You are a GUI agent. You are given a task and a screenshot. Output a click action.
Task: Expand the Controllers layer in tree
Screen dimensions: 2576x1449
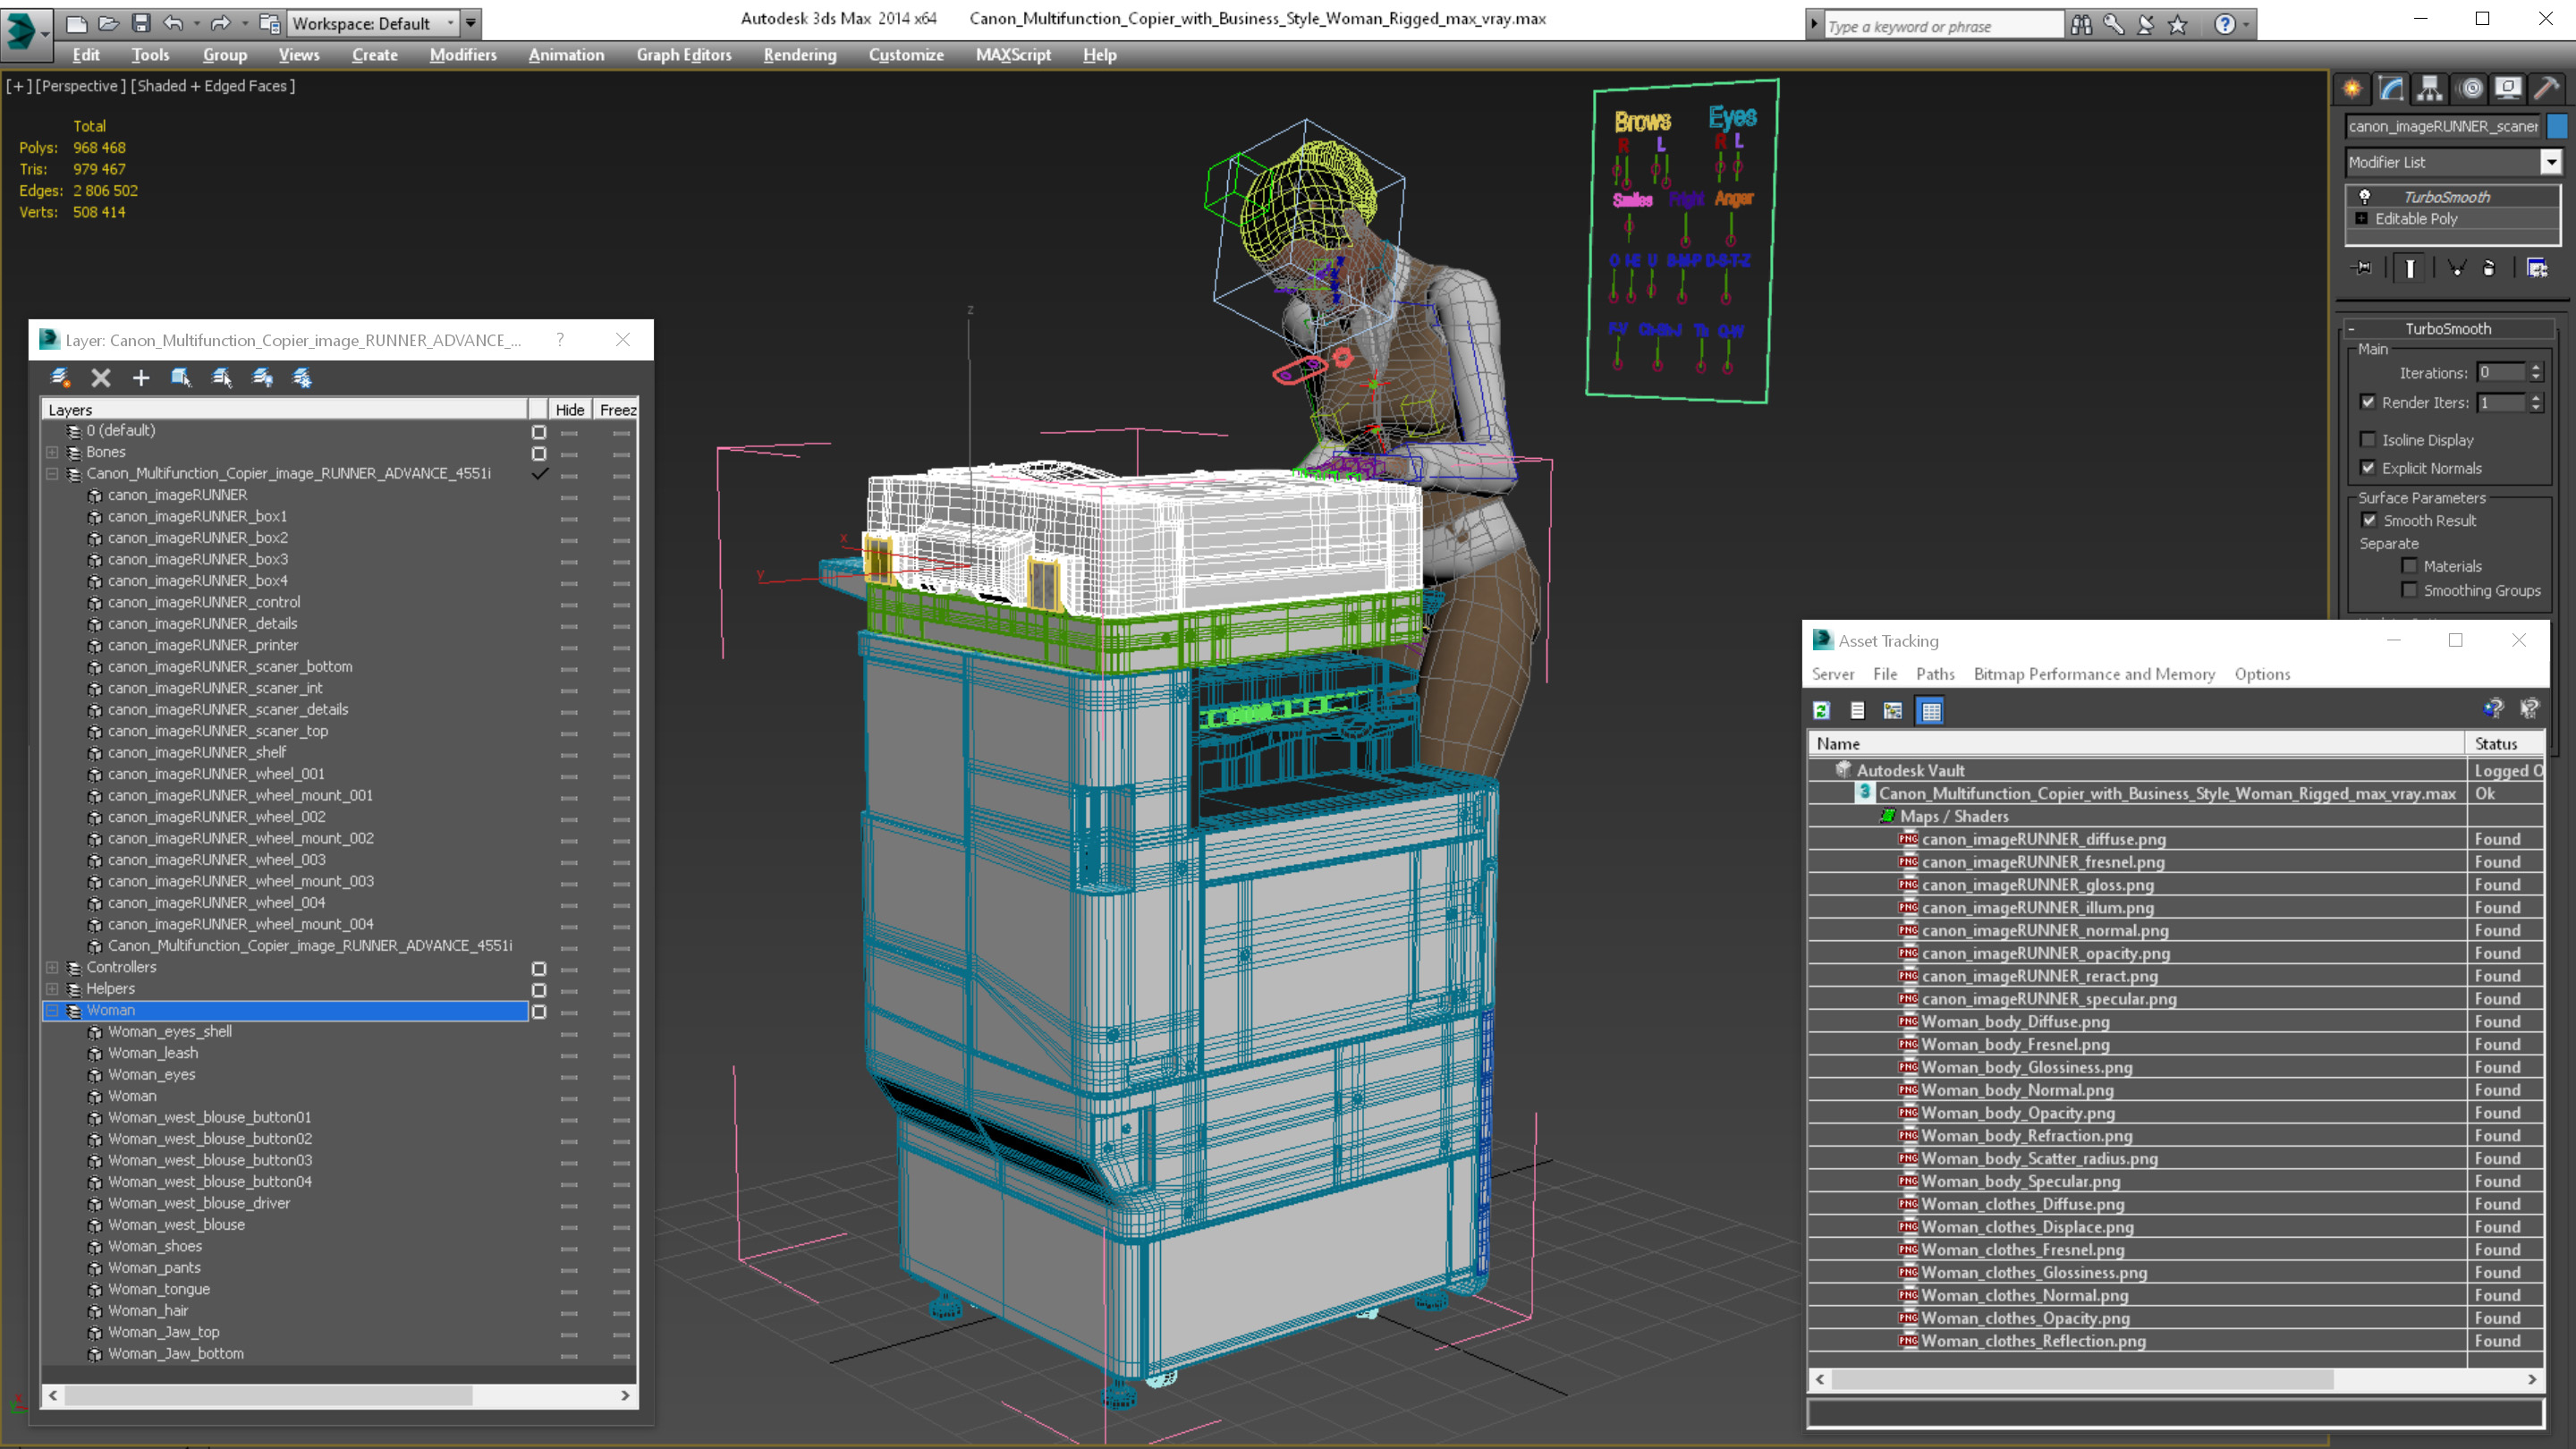click(x=52, y=967)
